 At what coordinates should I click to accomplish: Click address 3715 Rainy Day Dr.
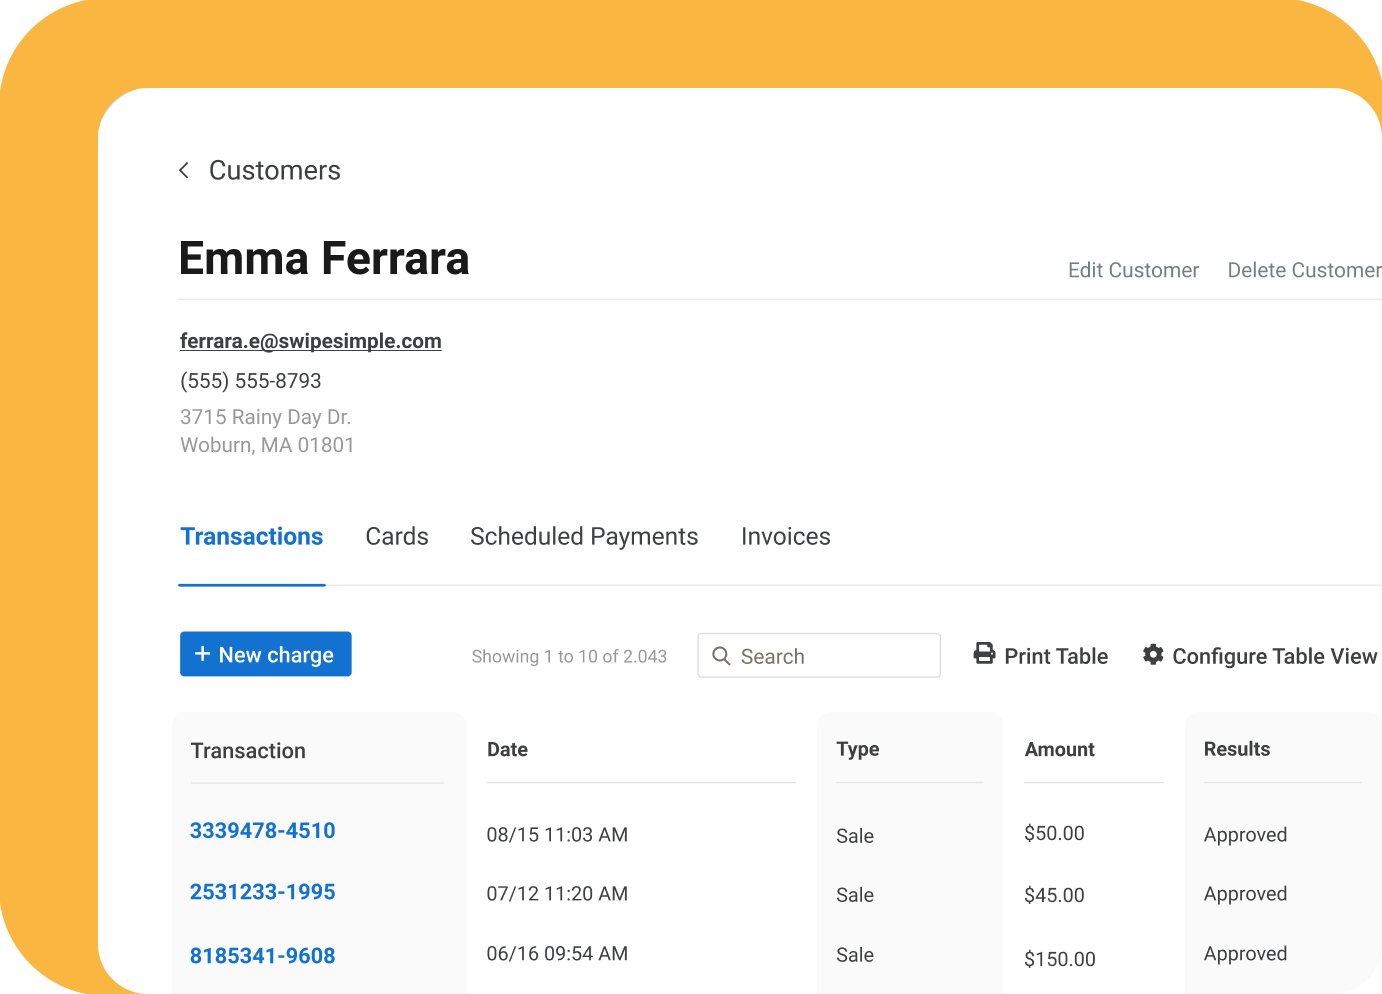point(266,417)
